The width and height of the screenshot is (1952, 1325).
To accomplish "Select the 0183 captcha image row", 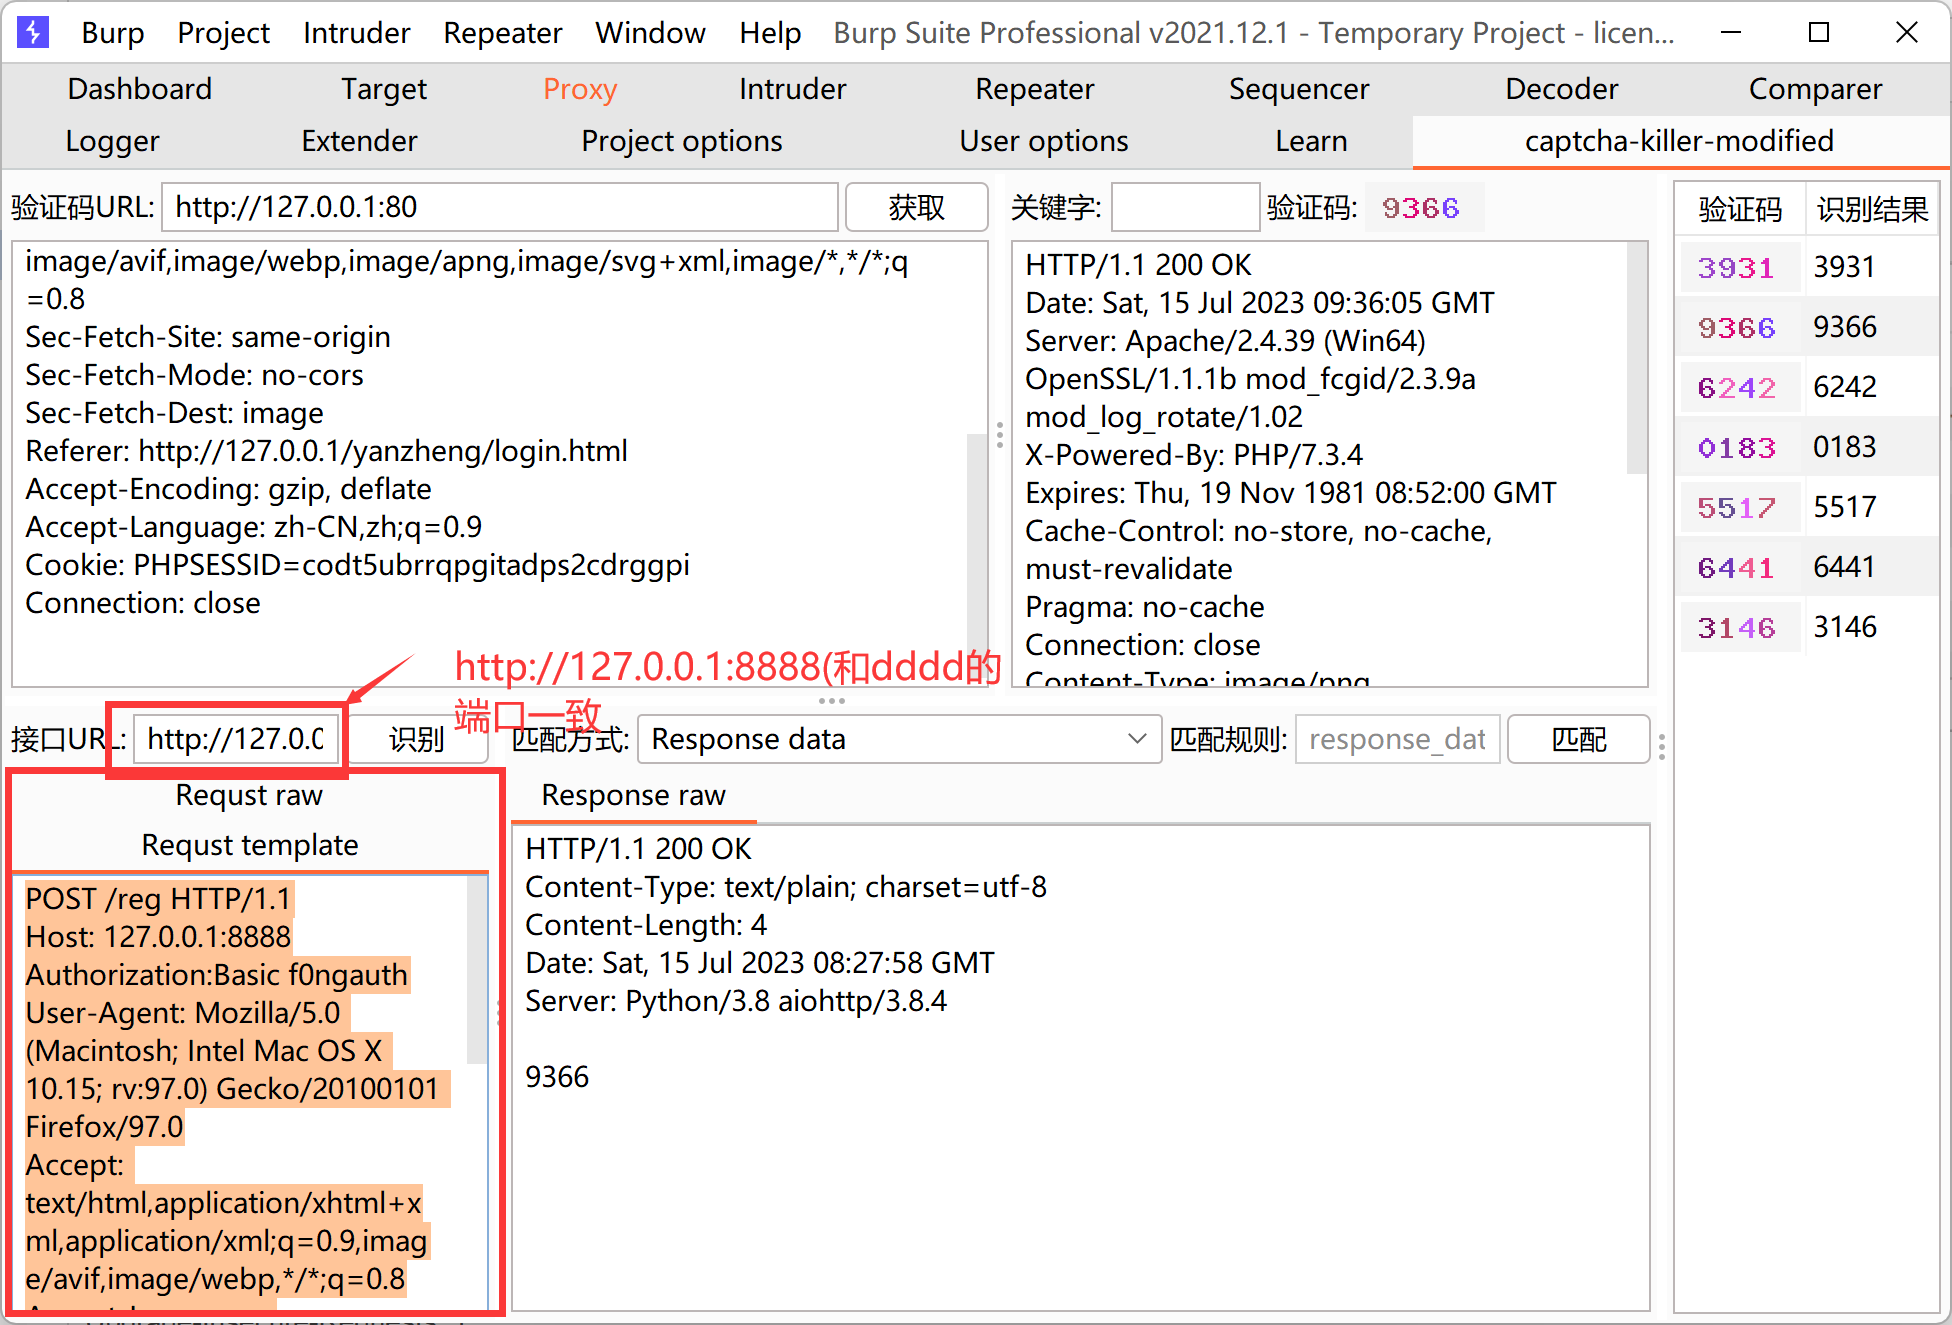I will coord(1737,448).
